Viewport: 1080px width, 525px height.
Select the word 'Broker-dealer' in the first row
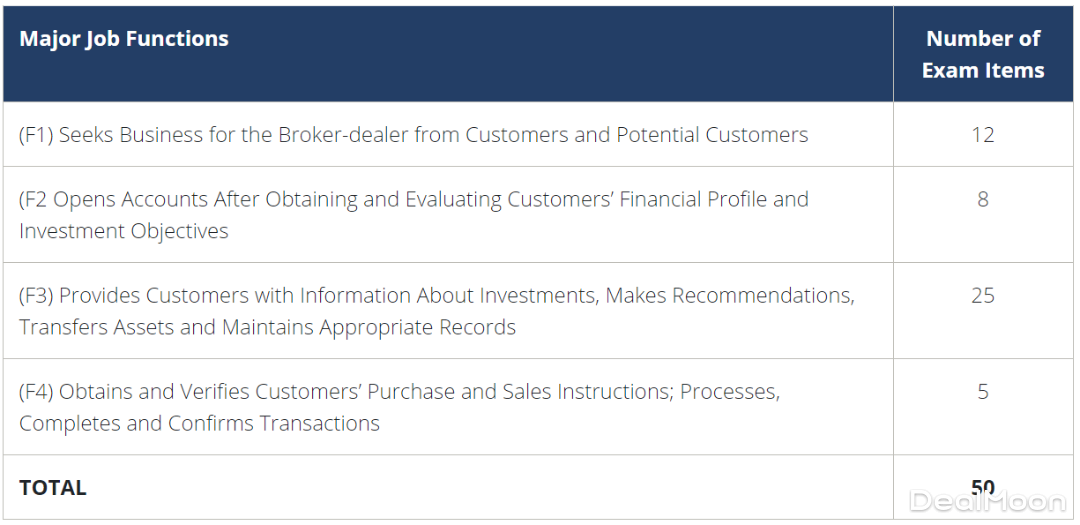pyautogui.click(x=346, y=135)
